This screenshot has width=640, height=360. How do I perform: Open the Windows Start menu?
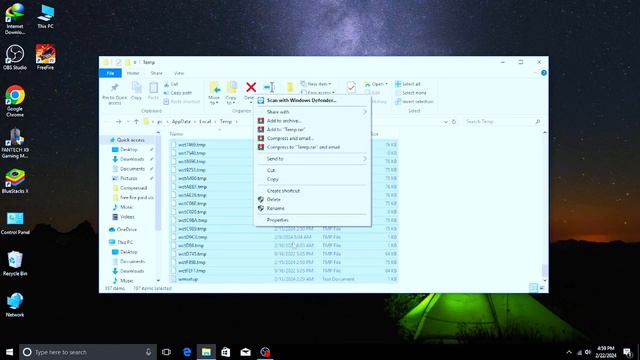pyautogui.click(x=9, y=352)
